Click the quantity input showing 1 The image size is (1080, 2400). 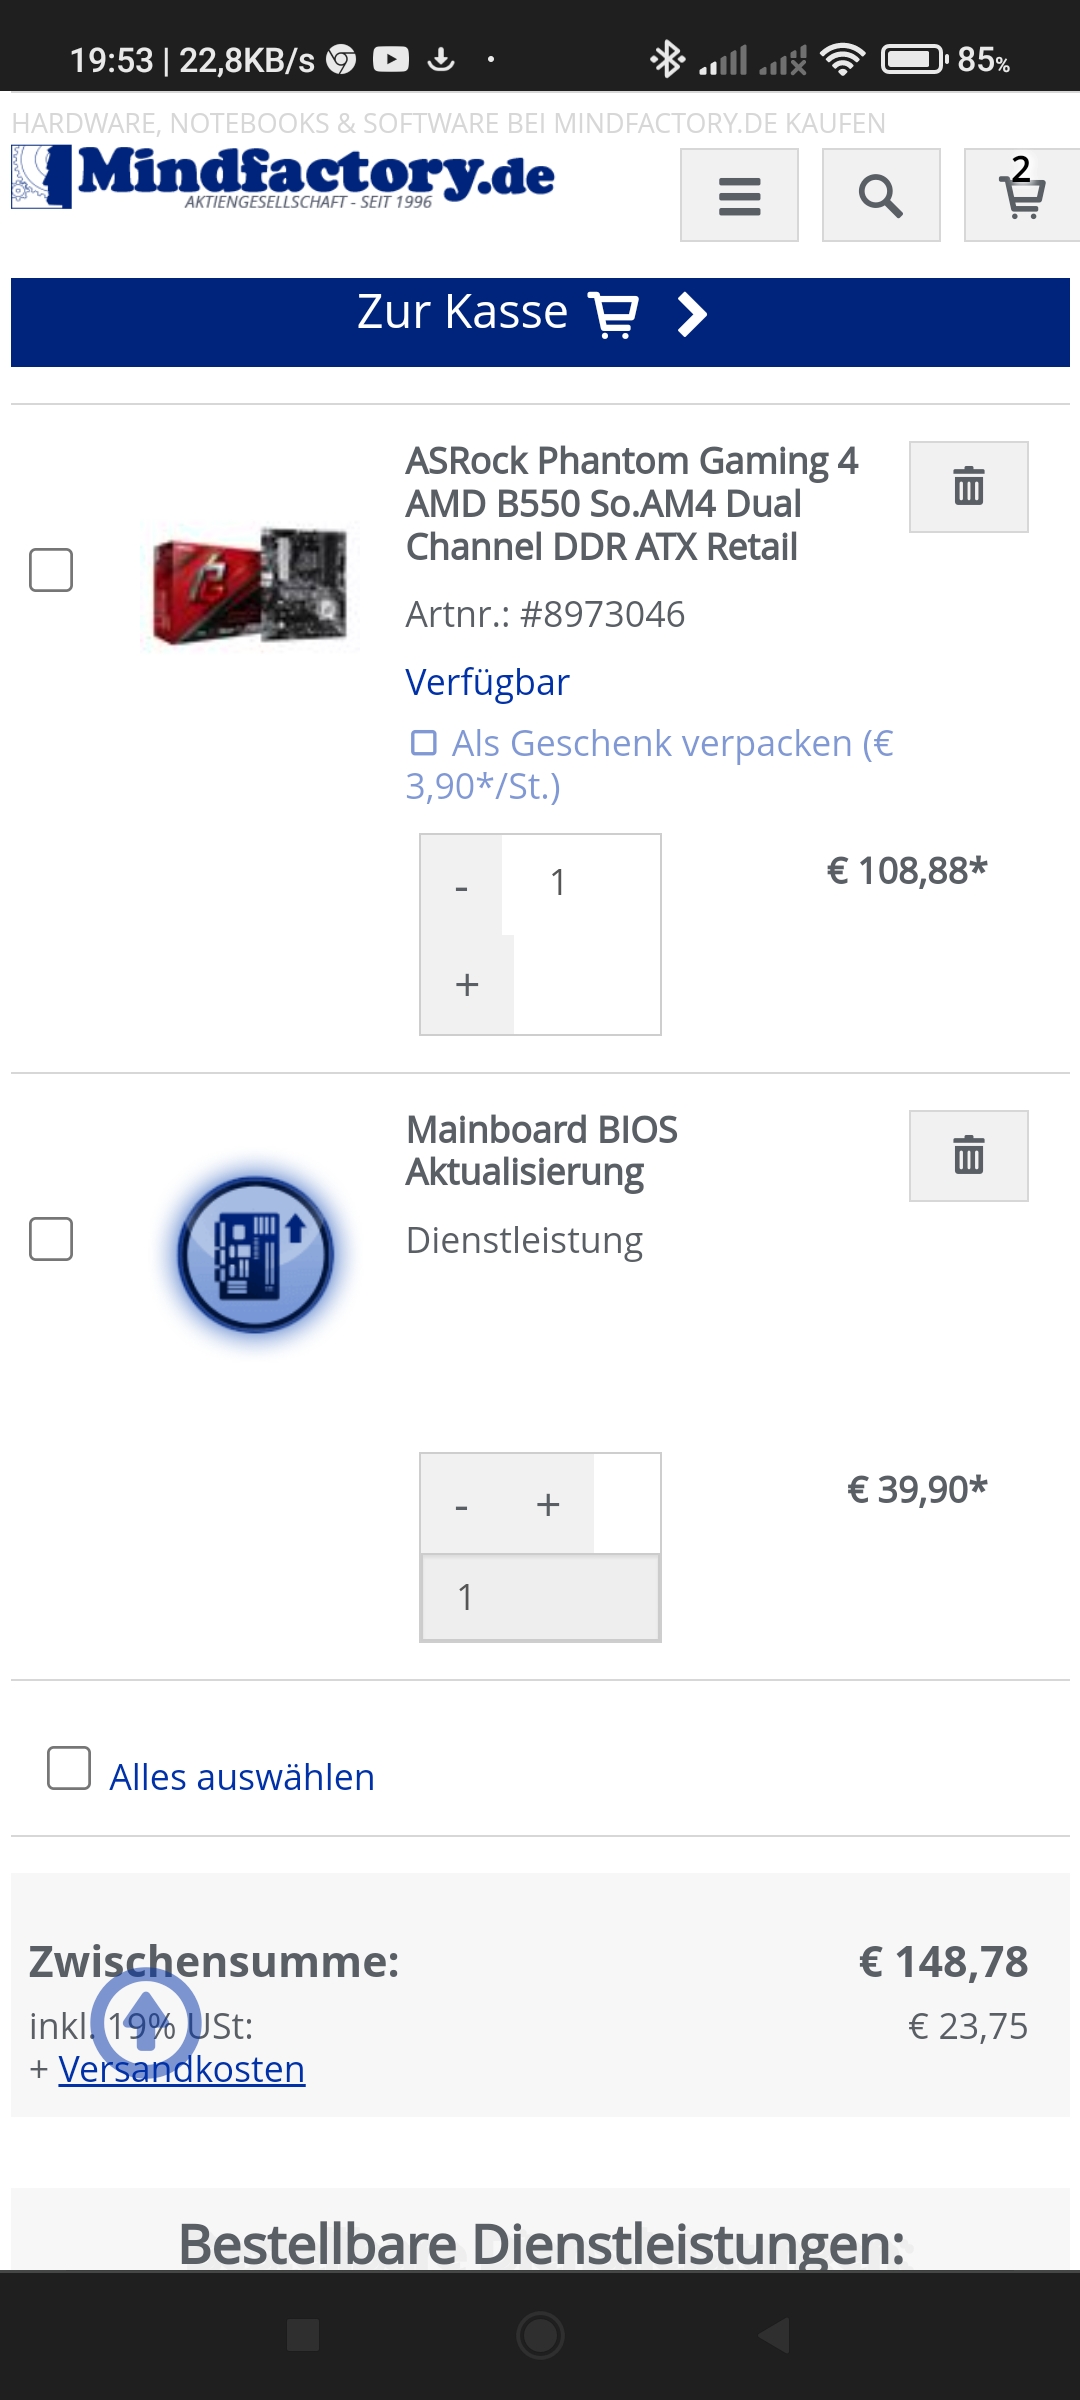(557, 881)
